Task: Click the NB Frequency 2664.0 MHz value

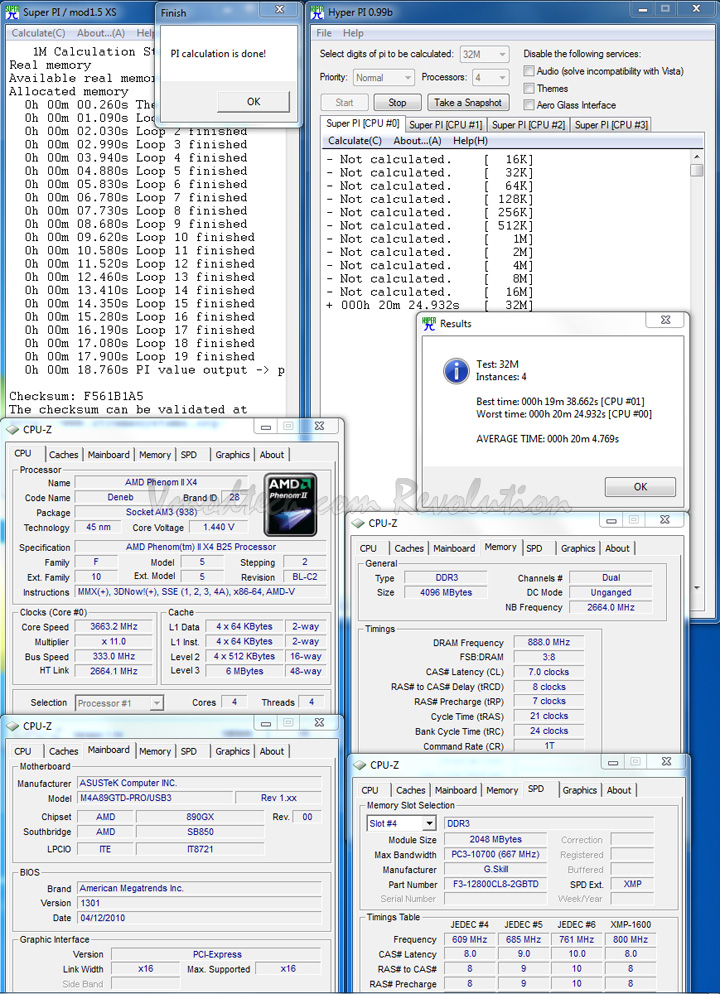Action: pyautogui.click(x=611, y=607)
